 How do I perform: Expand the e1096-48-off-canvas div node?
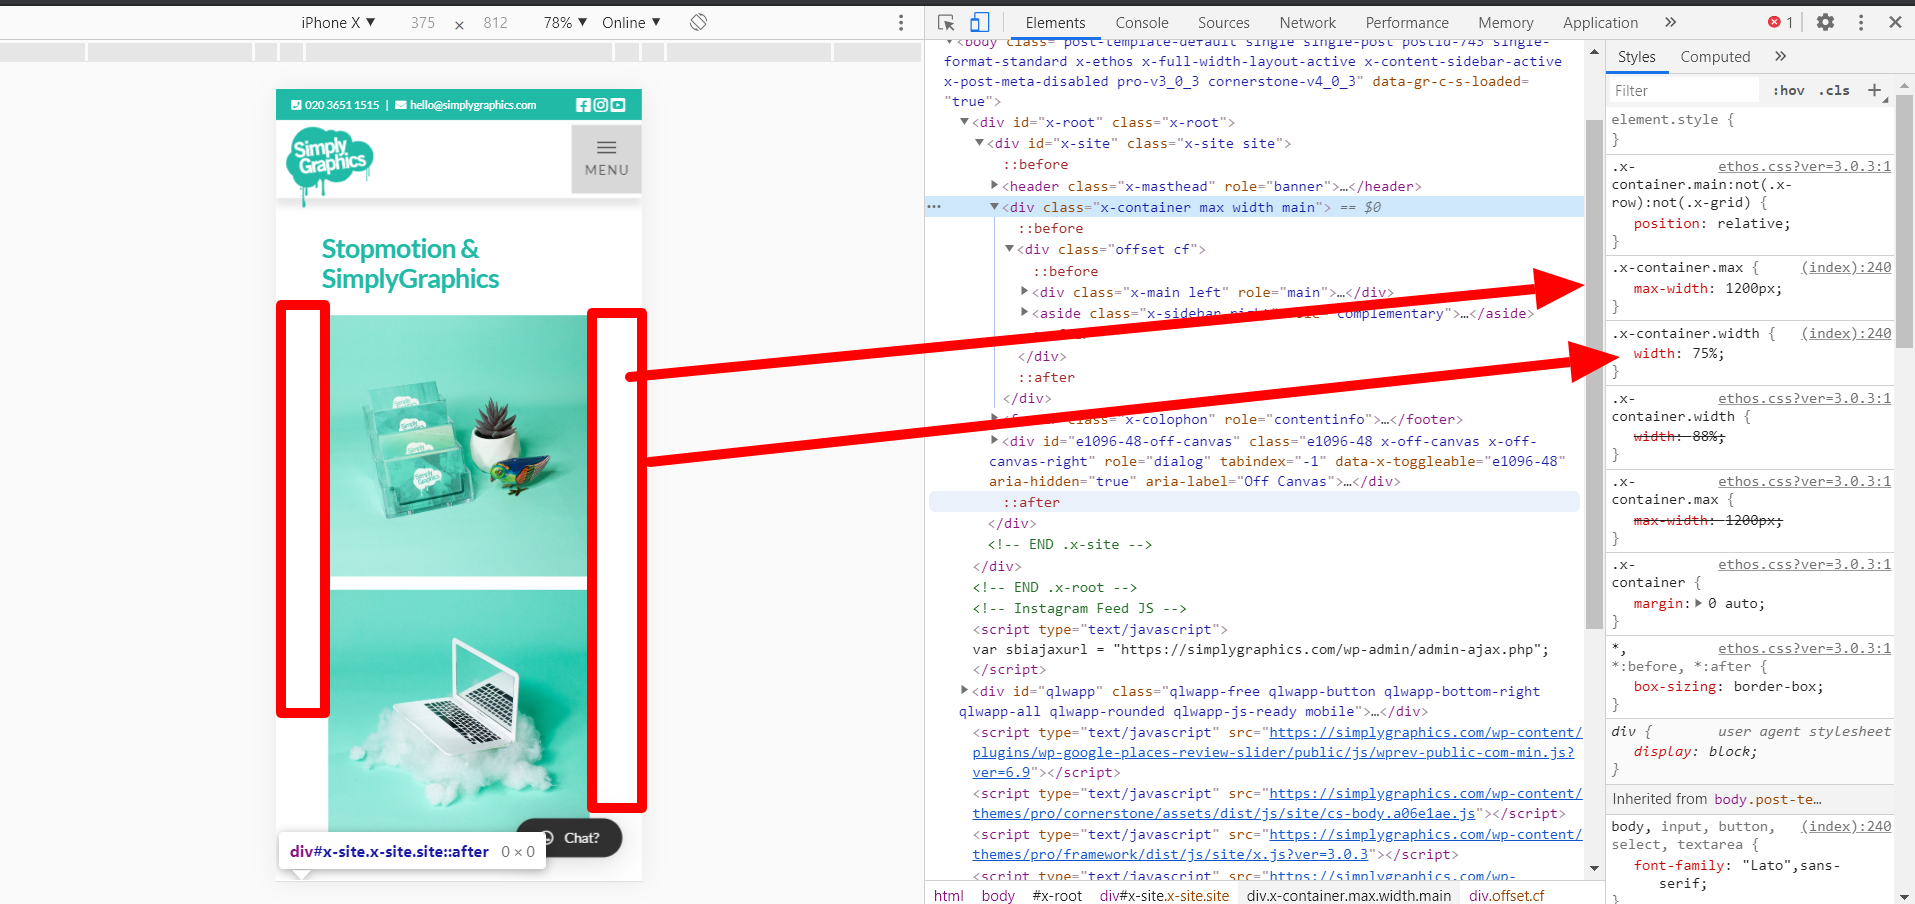click(x=994, y=440)
